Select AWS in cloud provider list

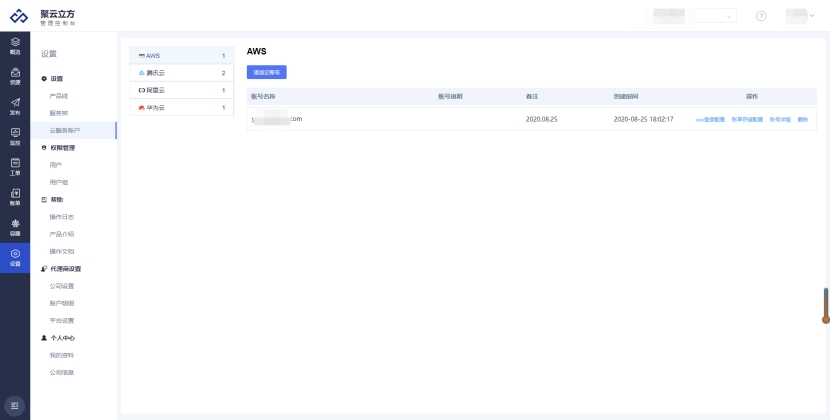click(x=182, y=56)
